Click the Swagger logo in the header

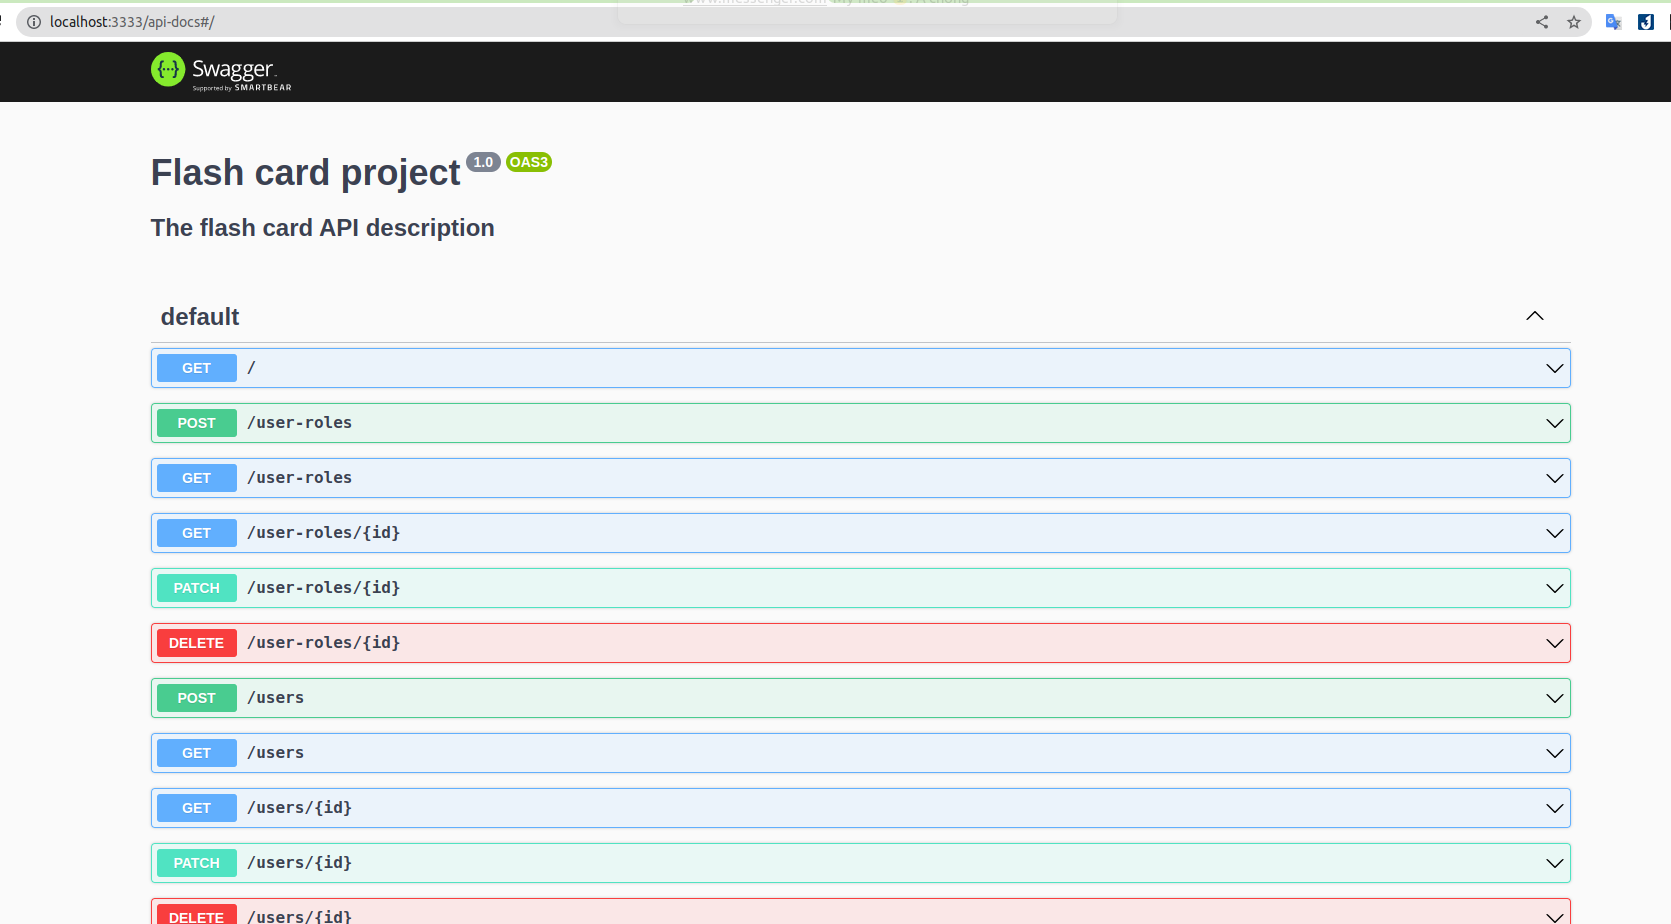(x=221, y=70)
